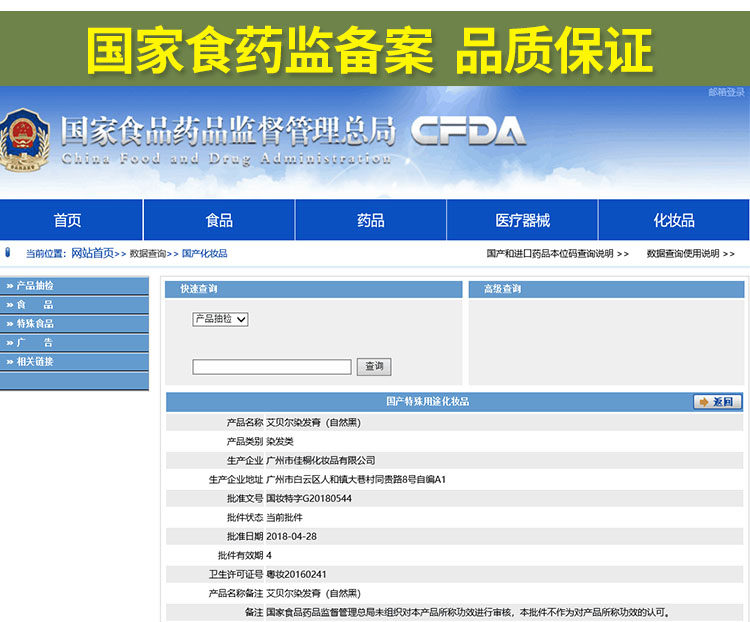Image resolution: width=750 pixels, height=622 pixels.
Task: Click 国家食品药品监督管理总局 site title
Action: coord(228,131)
